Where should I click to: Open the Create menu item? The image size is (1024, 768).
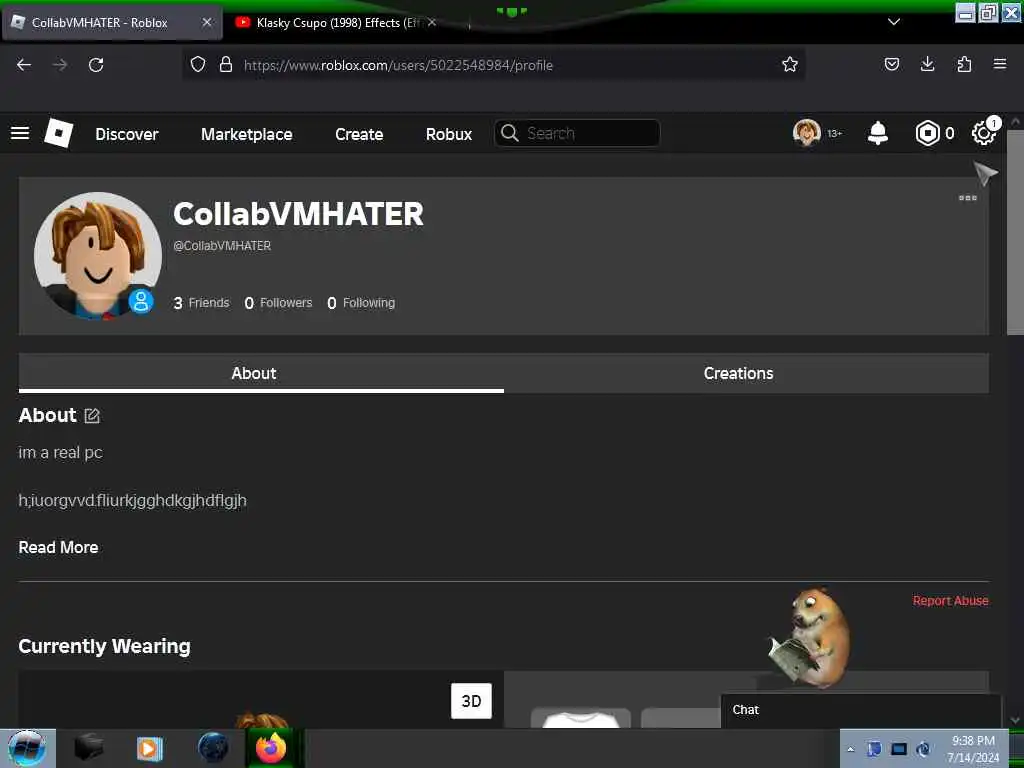(x=359, y=134)
